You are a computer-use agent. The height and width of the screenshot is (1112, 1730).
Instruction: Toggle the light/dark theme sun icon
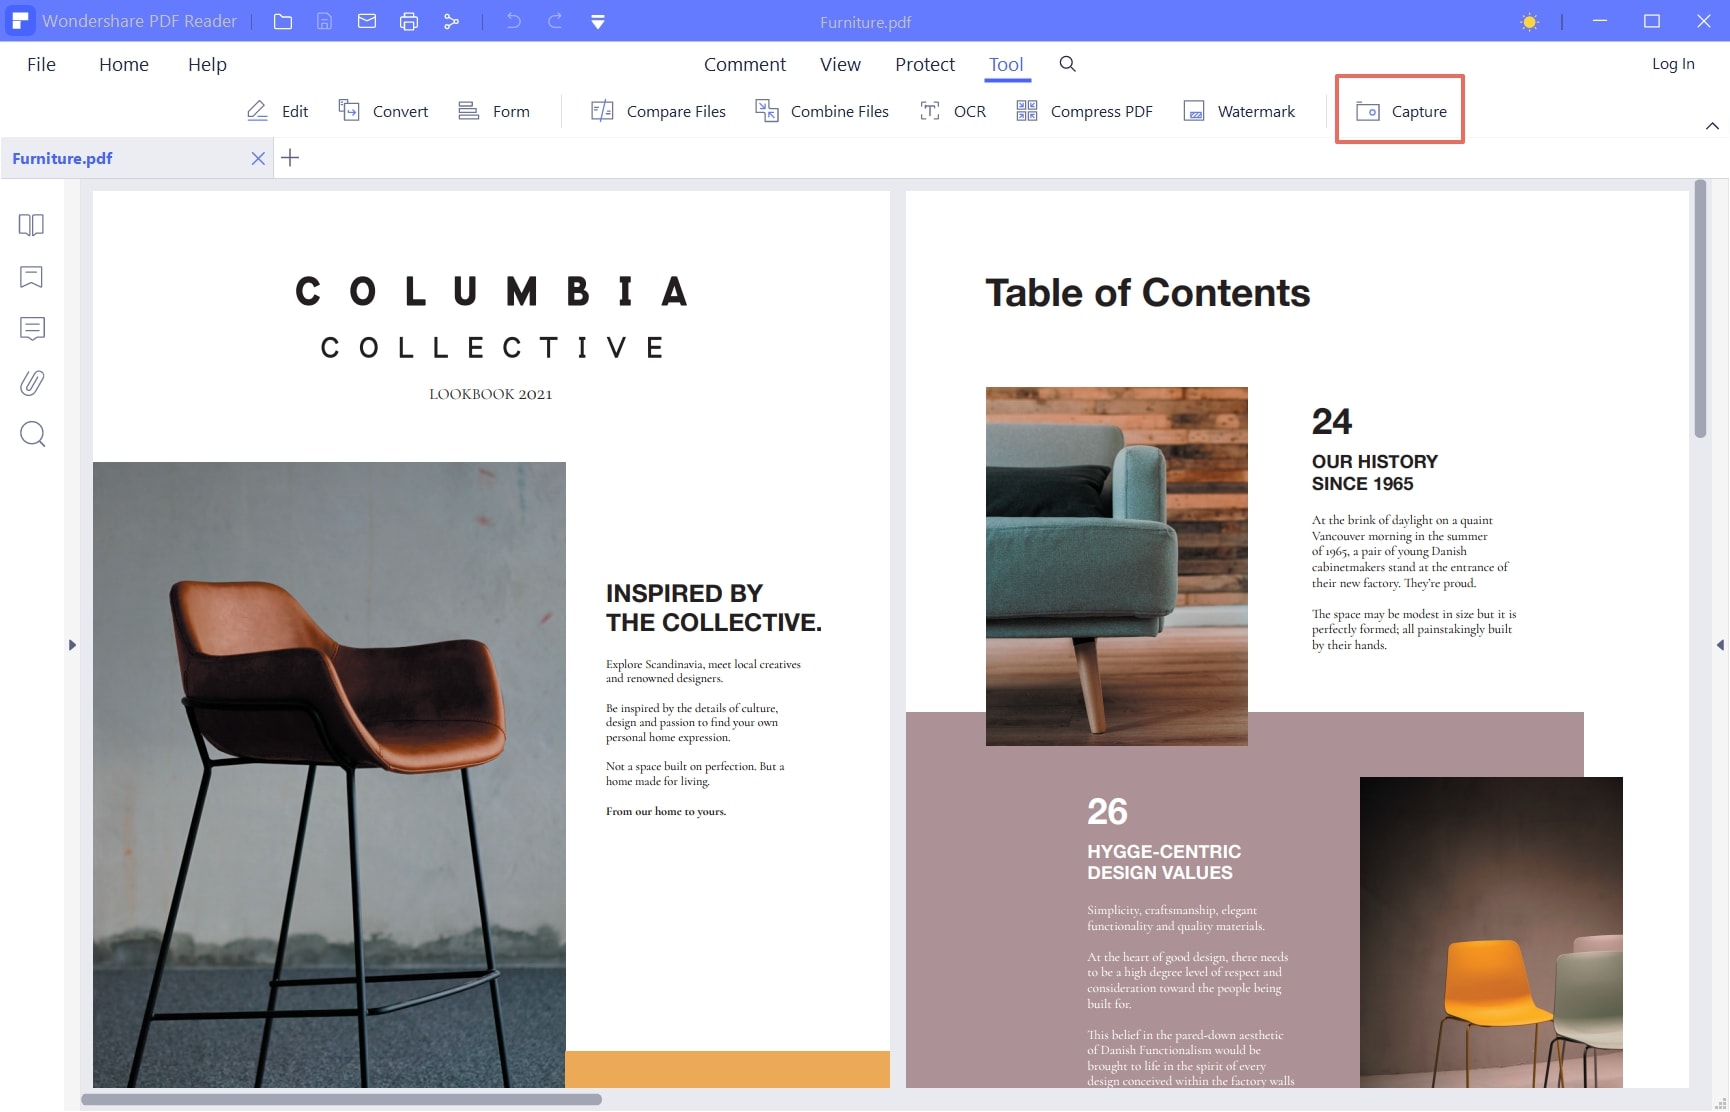[1529, 21]
